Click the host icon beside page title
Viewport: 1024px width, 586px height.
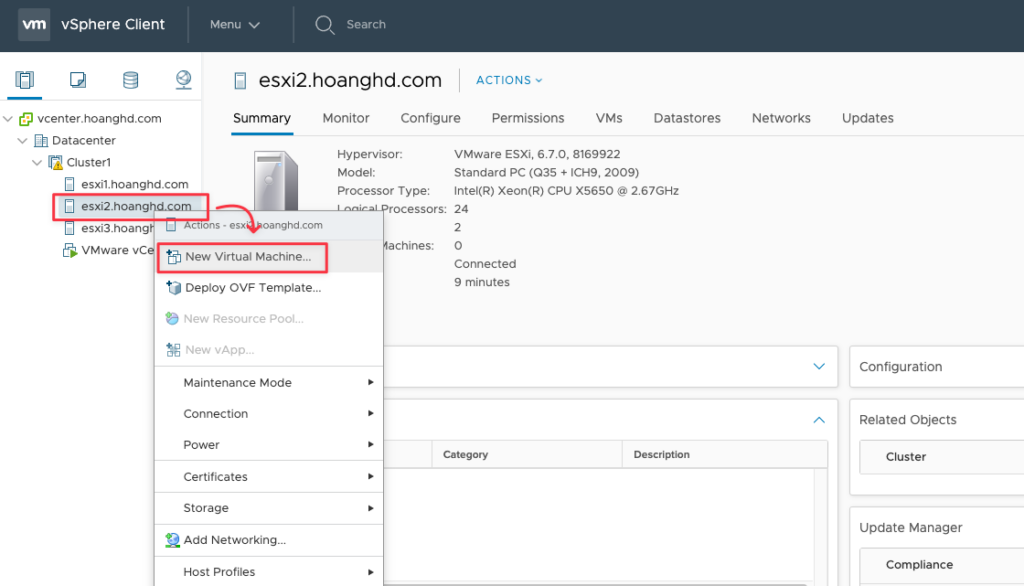coord(240,81)
